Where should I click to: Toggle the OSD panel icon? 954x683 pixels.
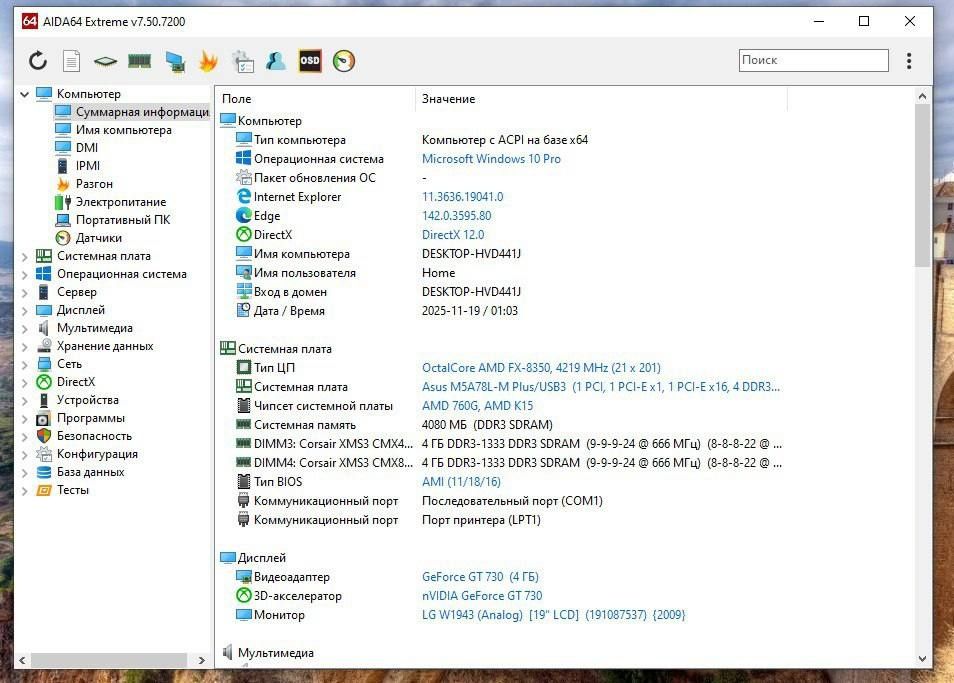[x=310, y=61]
